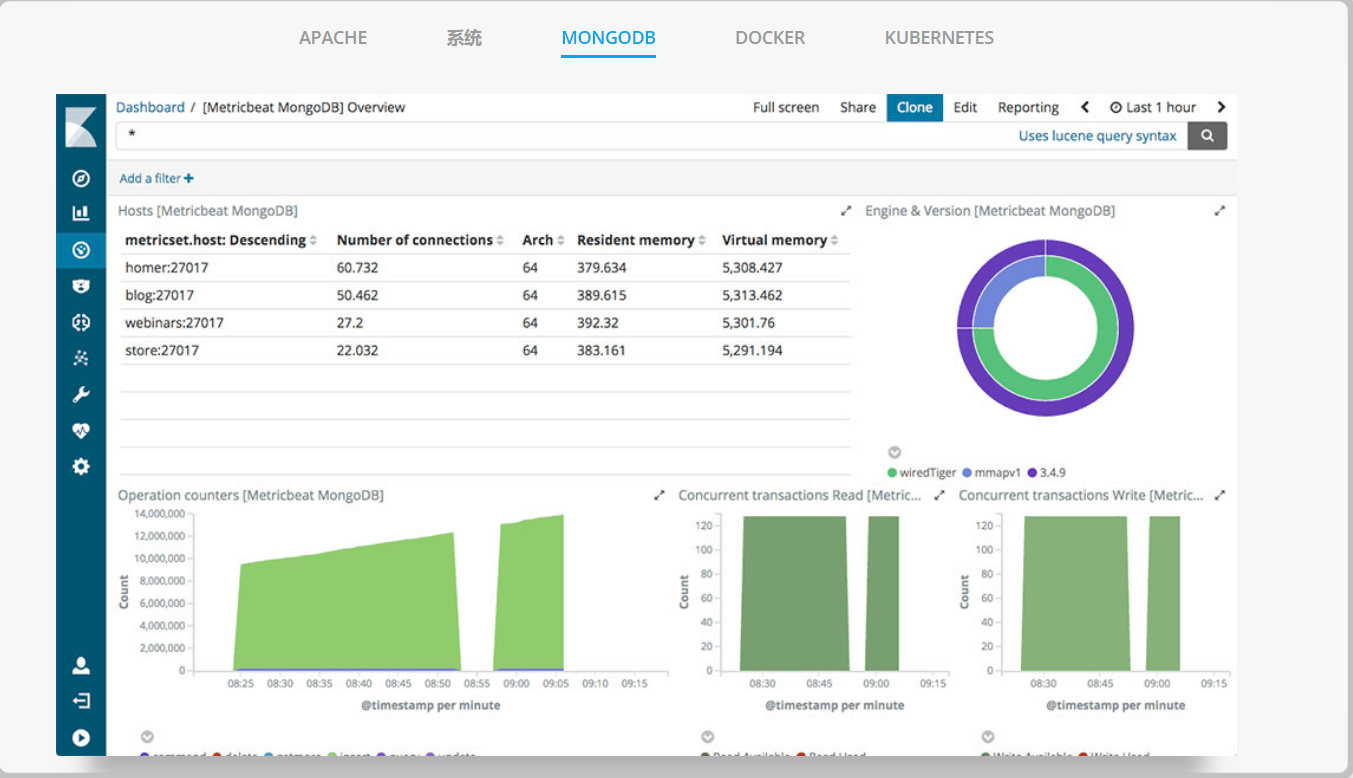The height and width of the screenshot is (778, 1353).
Task: Go to next time range arrow
Action: point(1221,107)
